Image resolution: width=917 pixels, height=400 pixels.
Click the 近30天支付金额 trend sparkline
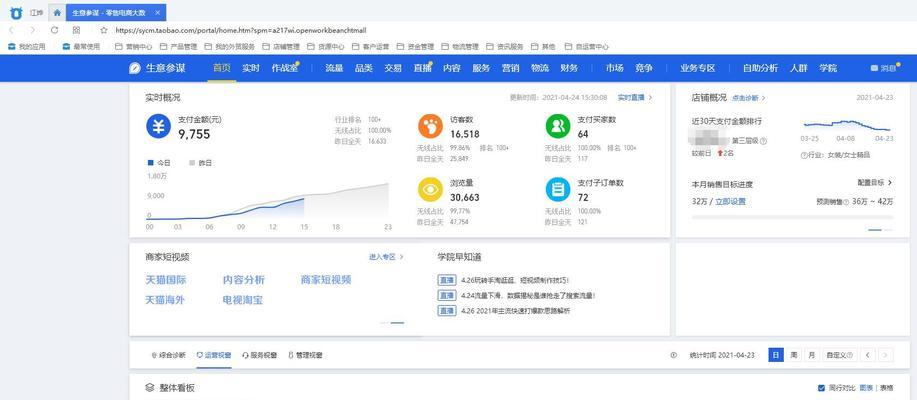846,125
